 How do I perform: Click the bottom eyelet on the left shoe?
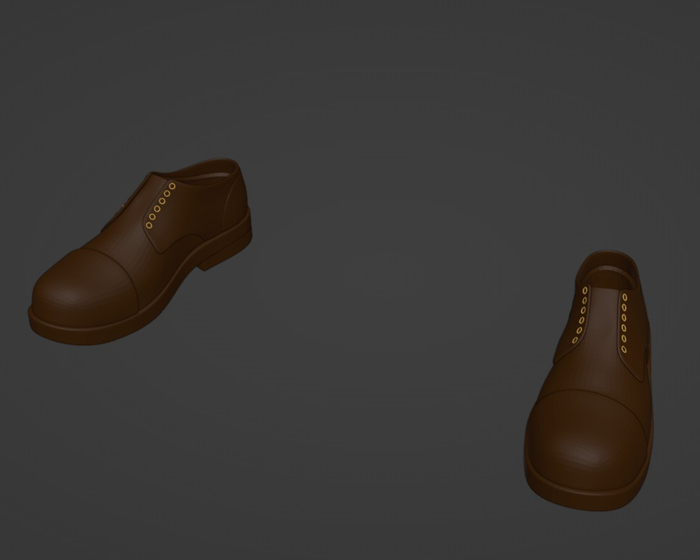pyautogui.click(x=150, y=225)
